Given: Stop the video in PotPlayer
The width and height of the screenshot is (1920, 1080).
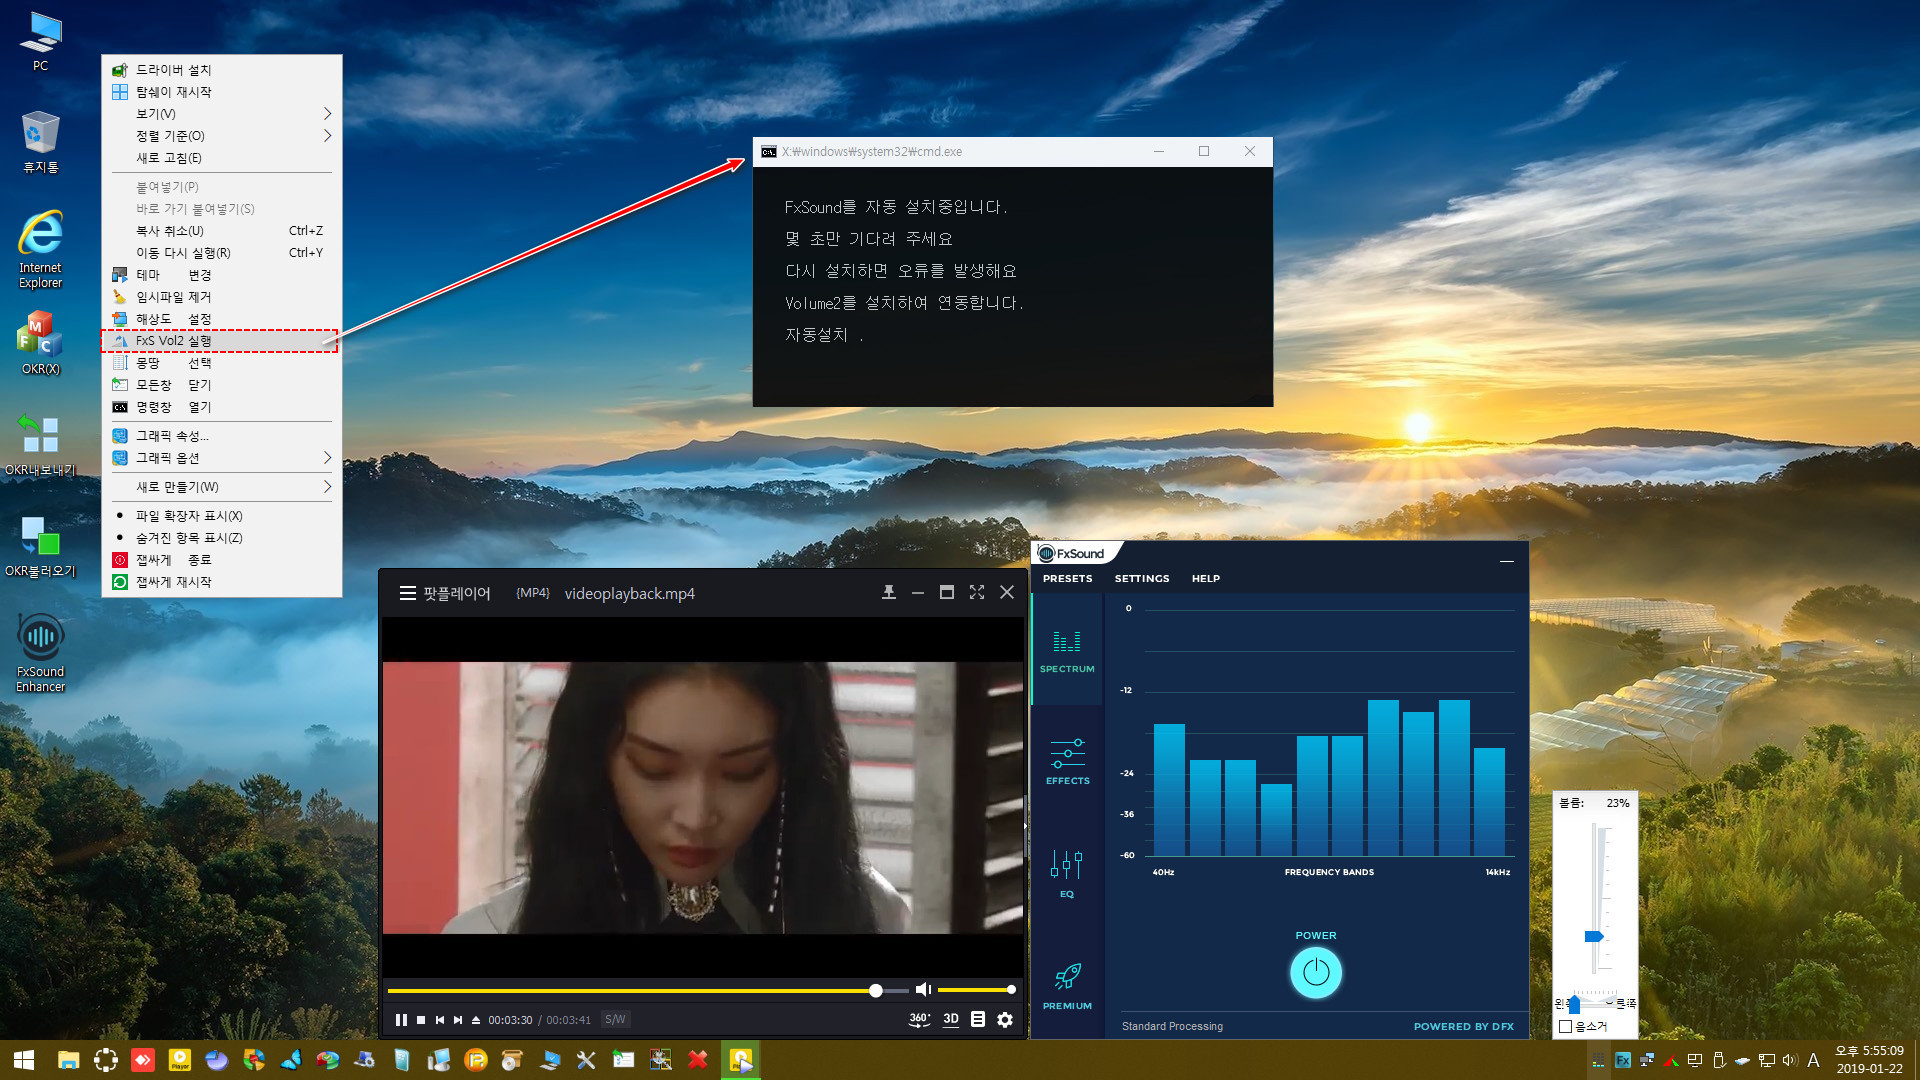Looking at the screenshot, I should click(x=421, y=1020).
